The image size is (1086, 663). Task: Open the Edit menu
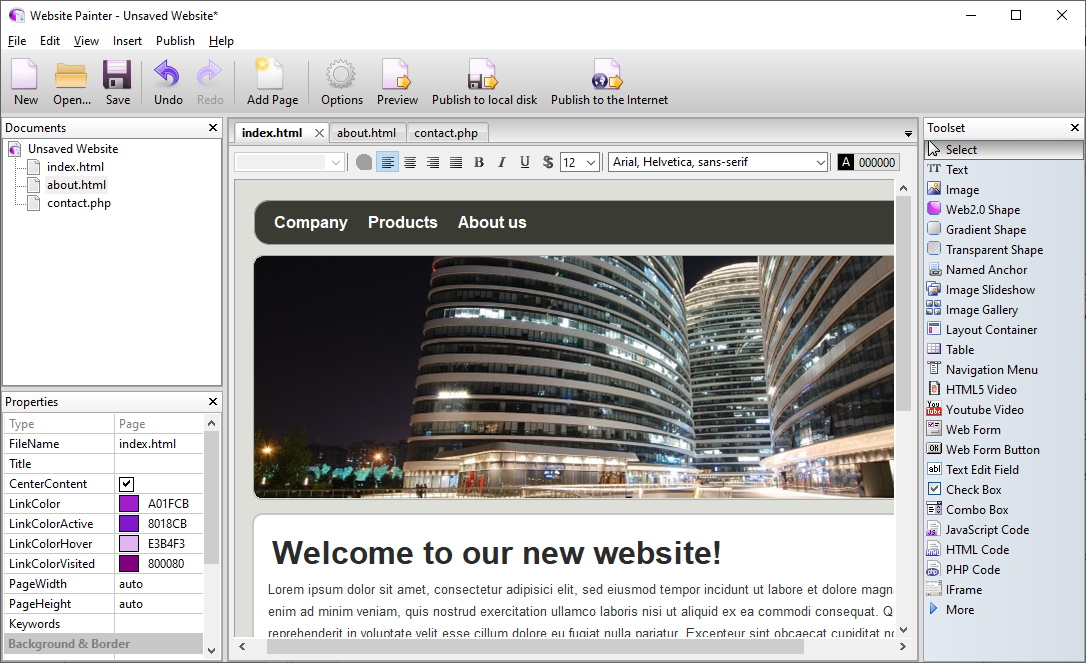tap(50, 41)
